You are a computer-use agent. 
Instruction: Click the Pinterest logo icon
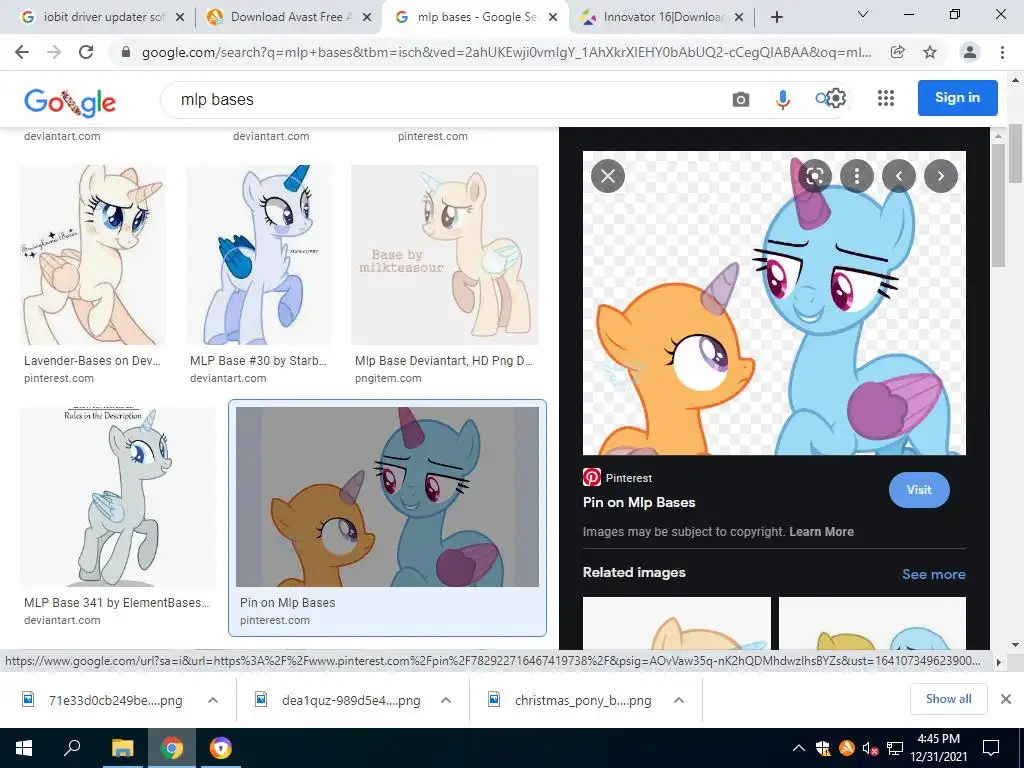(x=592, y=477)
